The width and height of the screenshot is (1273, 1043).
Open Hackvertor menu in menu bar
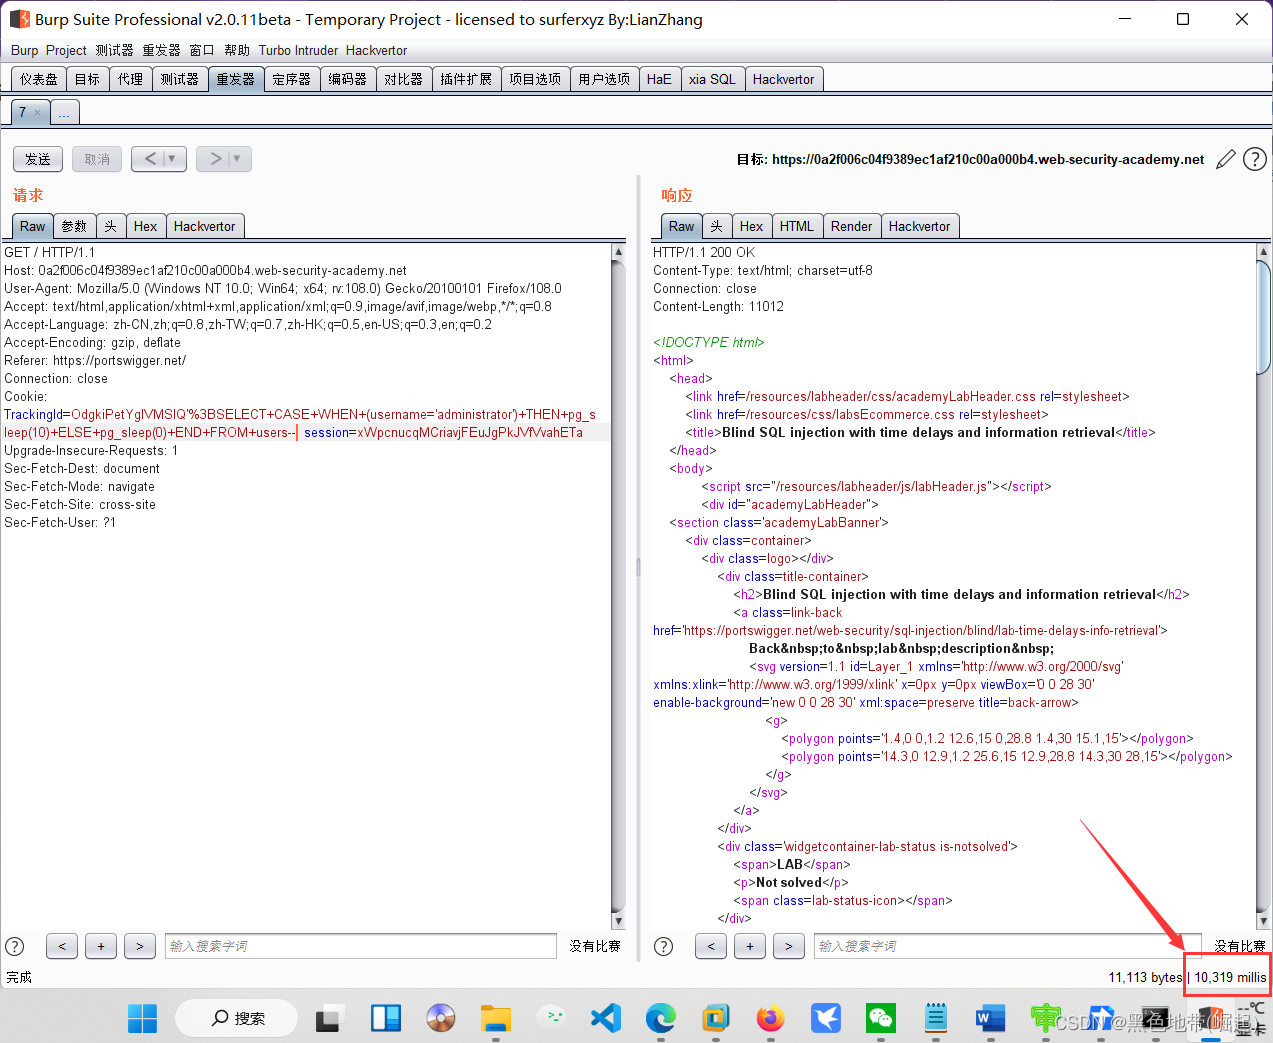click(x=376, y=50)
